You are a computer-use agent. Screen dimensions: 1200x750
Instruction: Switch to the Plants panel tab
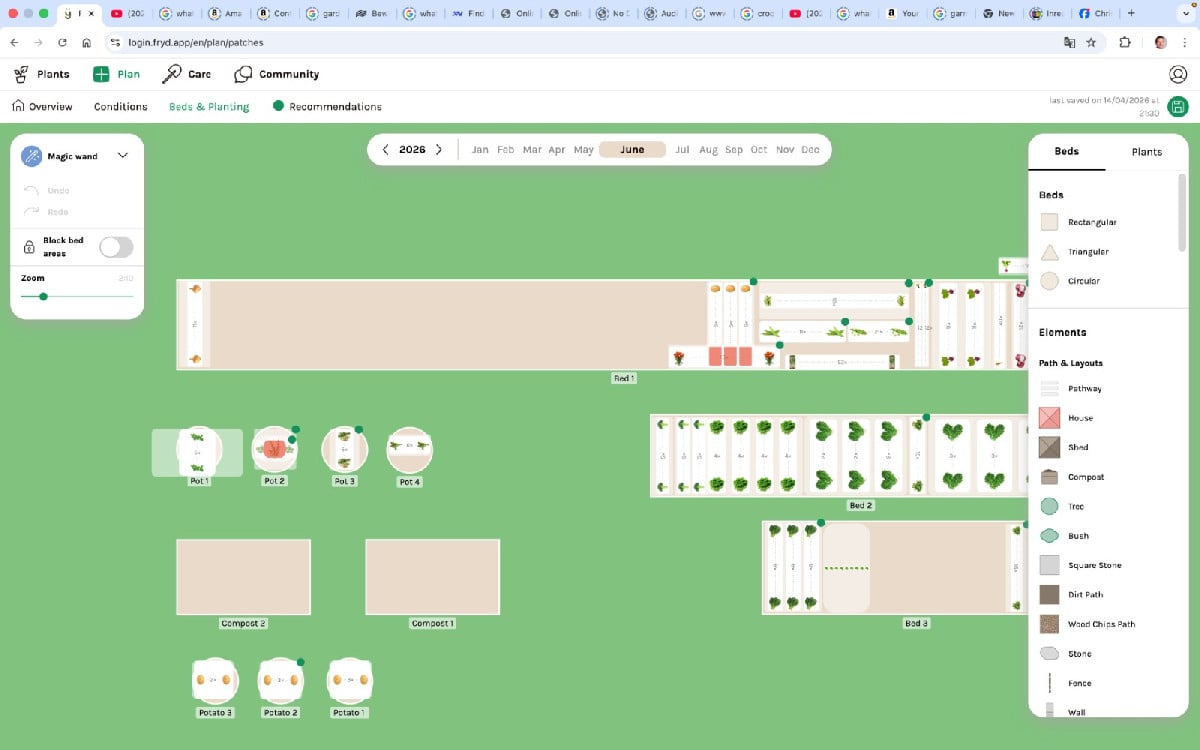pos(1146,152)
